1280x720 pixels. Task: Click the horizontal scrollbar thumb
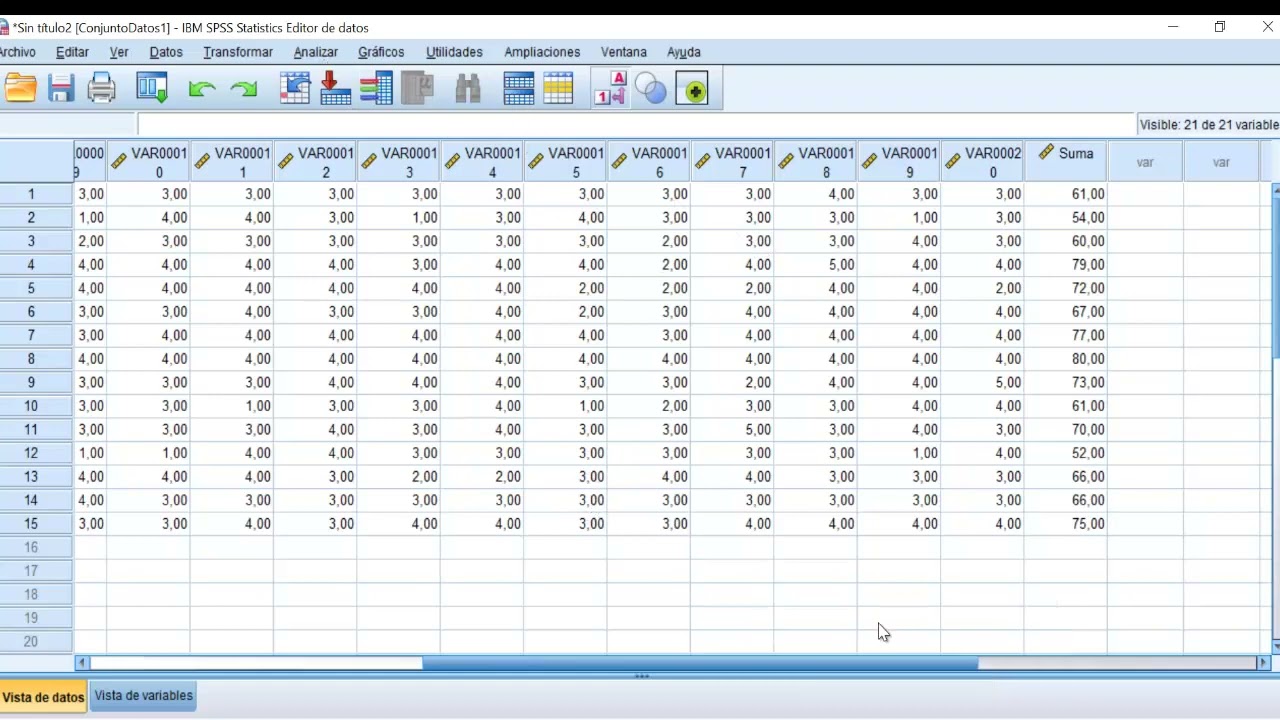pyautogui.click(x=700, y=663)
